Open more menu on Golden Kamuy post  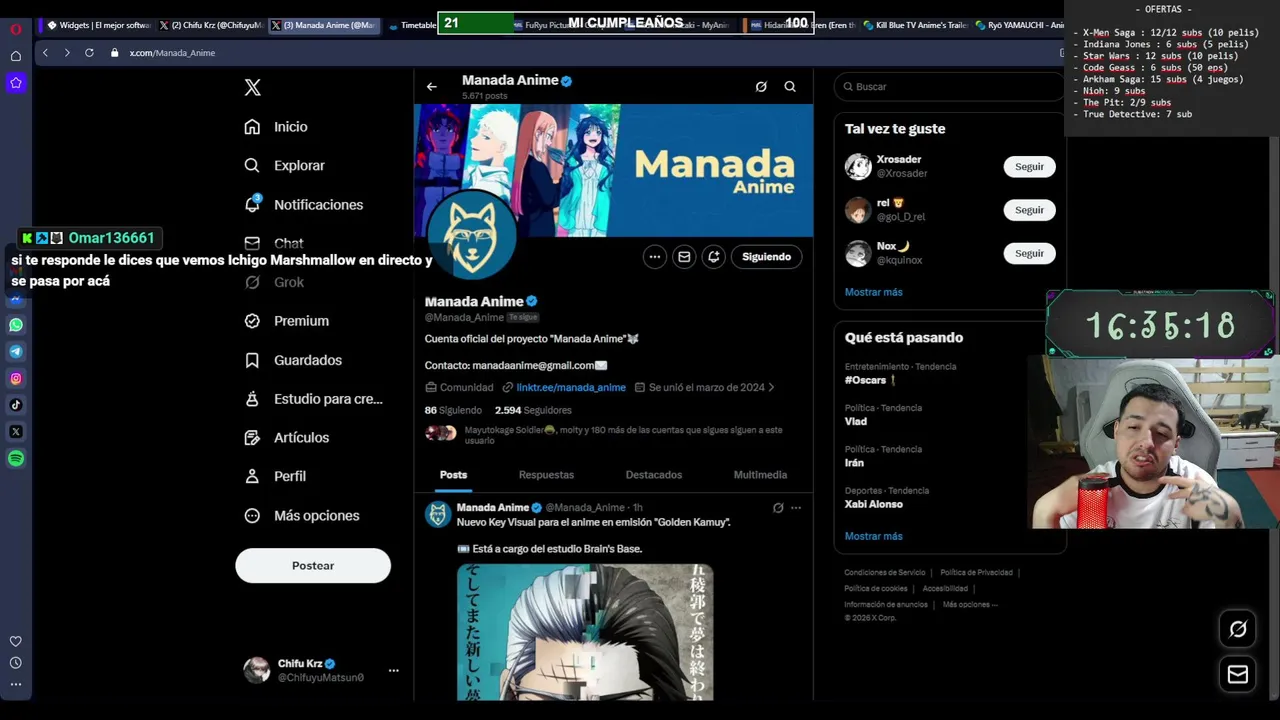pos(796,508)
